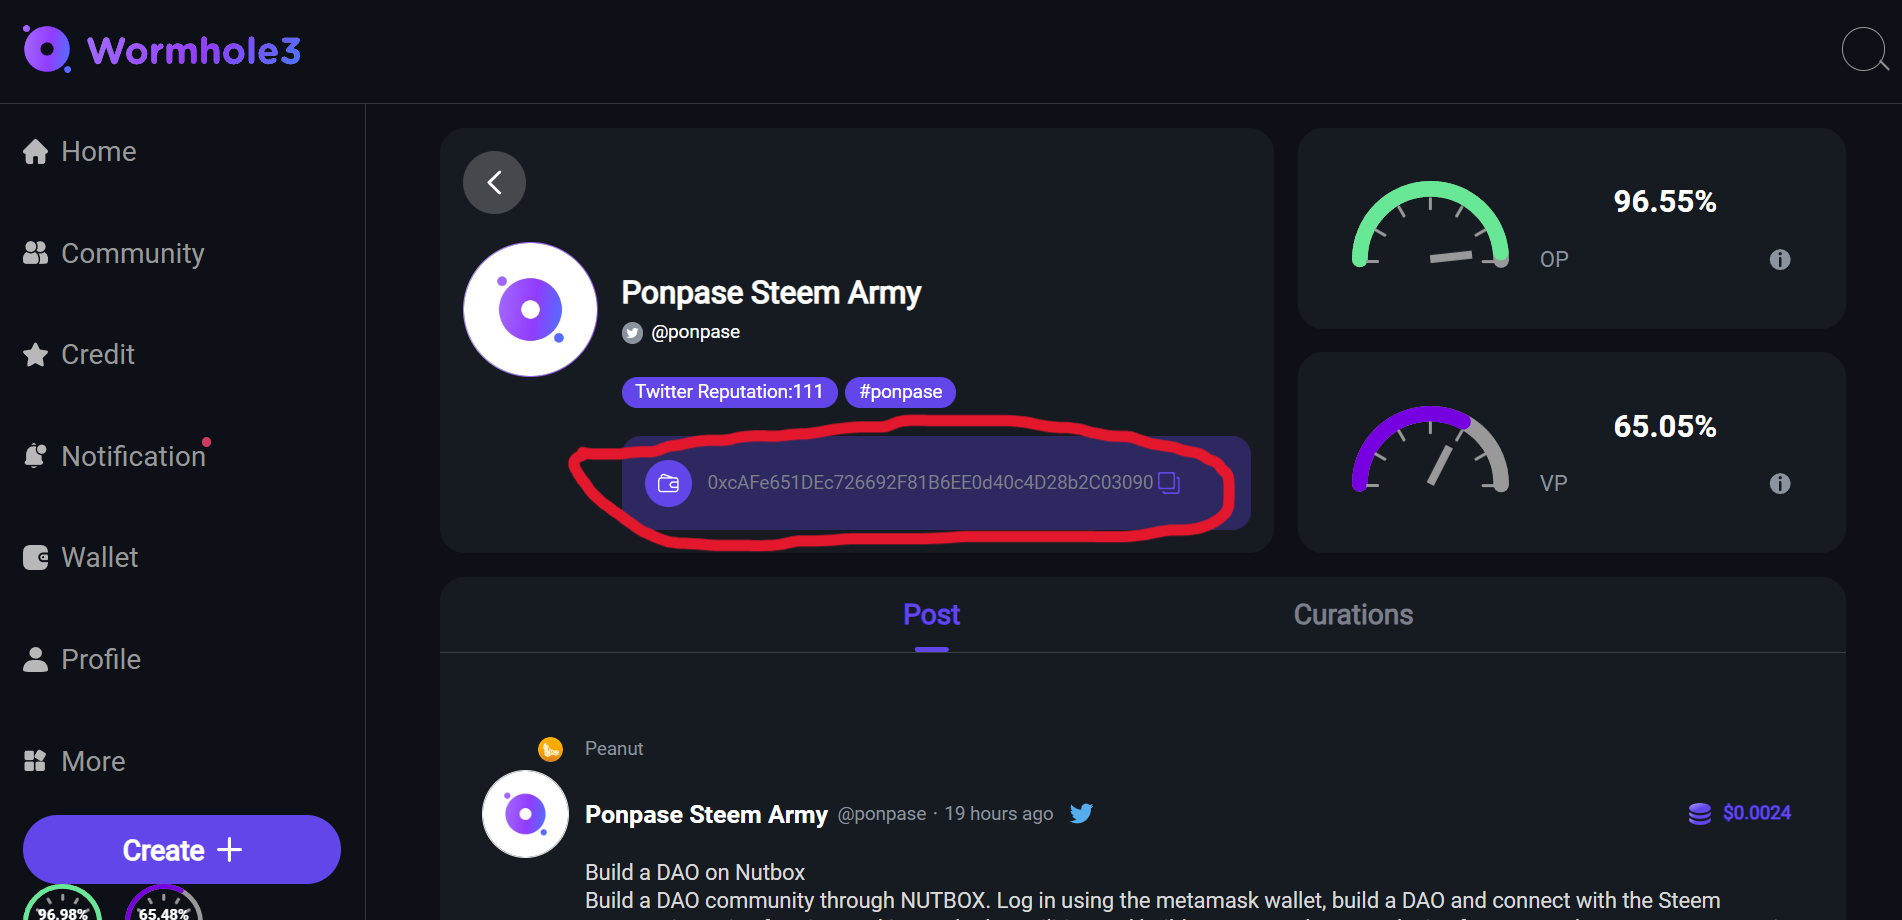Open the wallet folder icon in address bar
1902x920 pixels.
click(668, 483)
